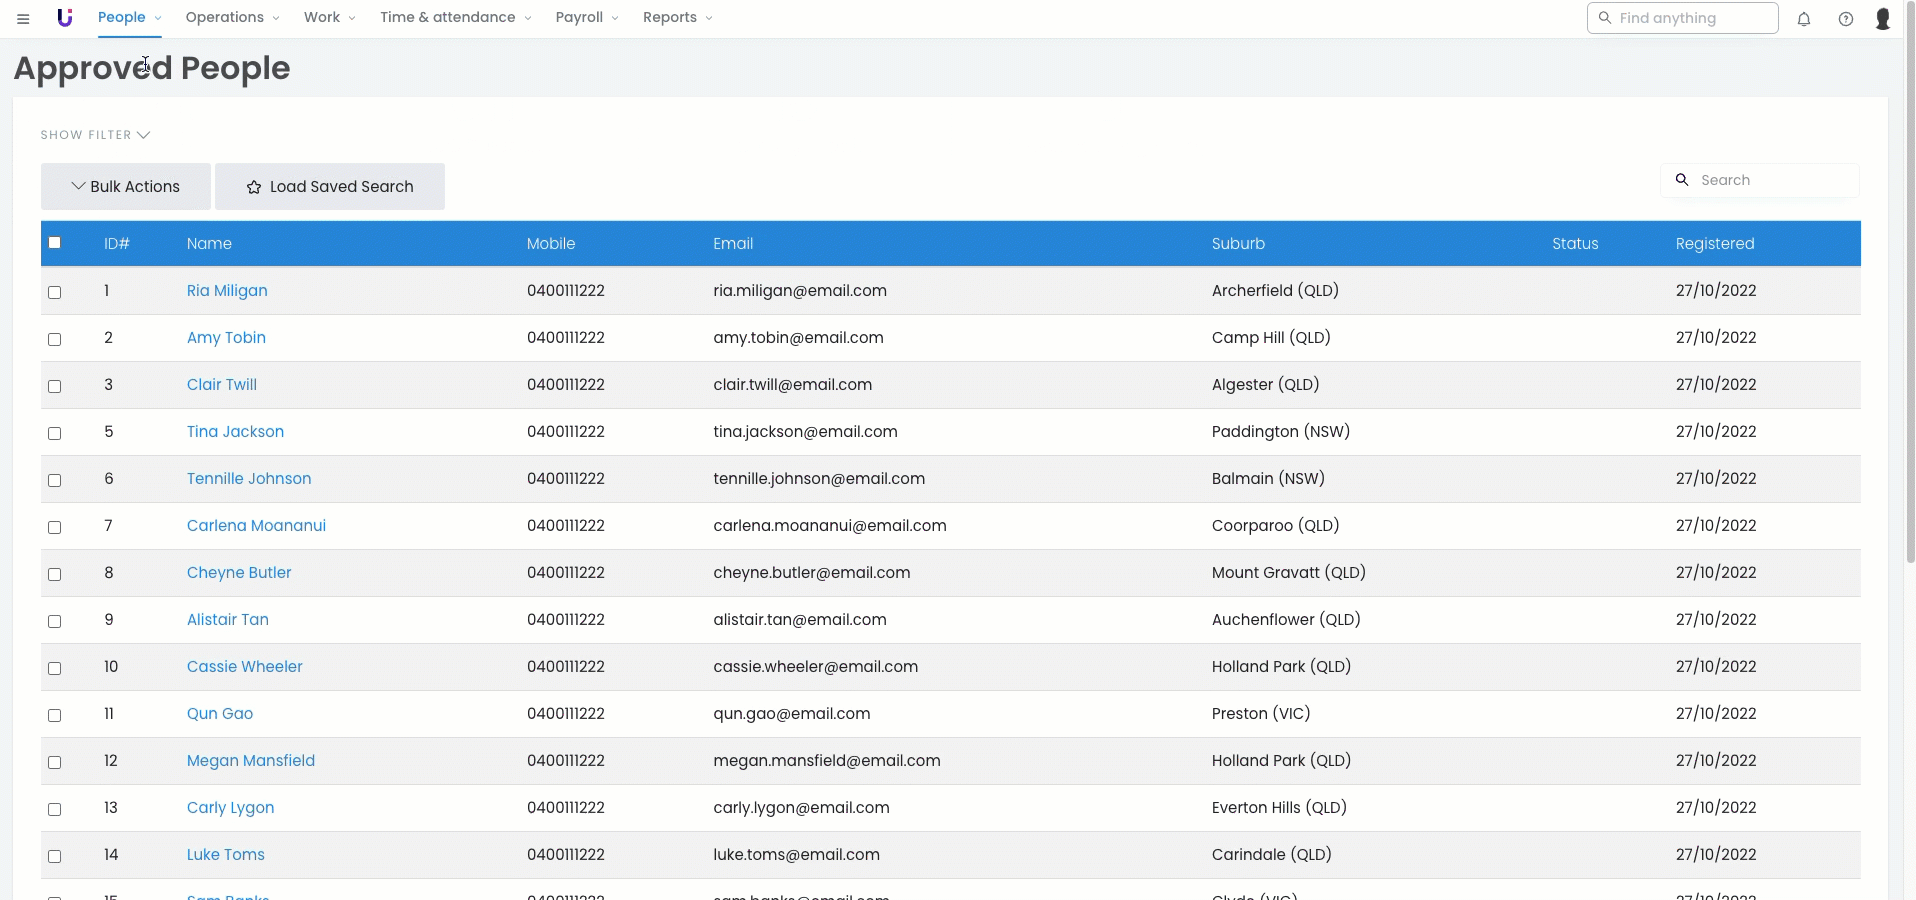This screenshot has width=1916, height=900.
Task: Open the Time & attendance menu
Action: coord(455,18)
